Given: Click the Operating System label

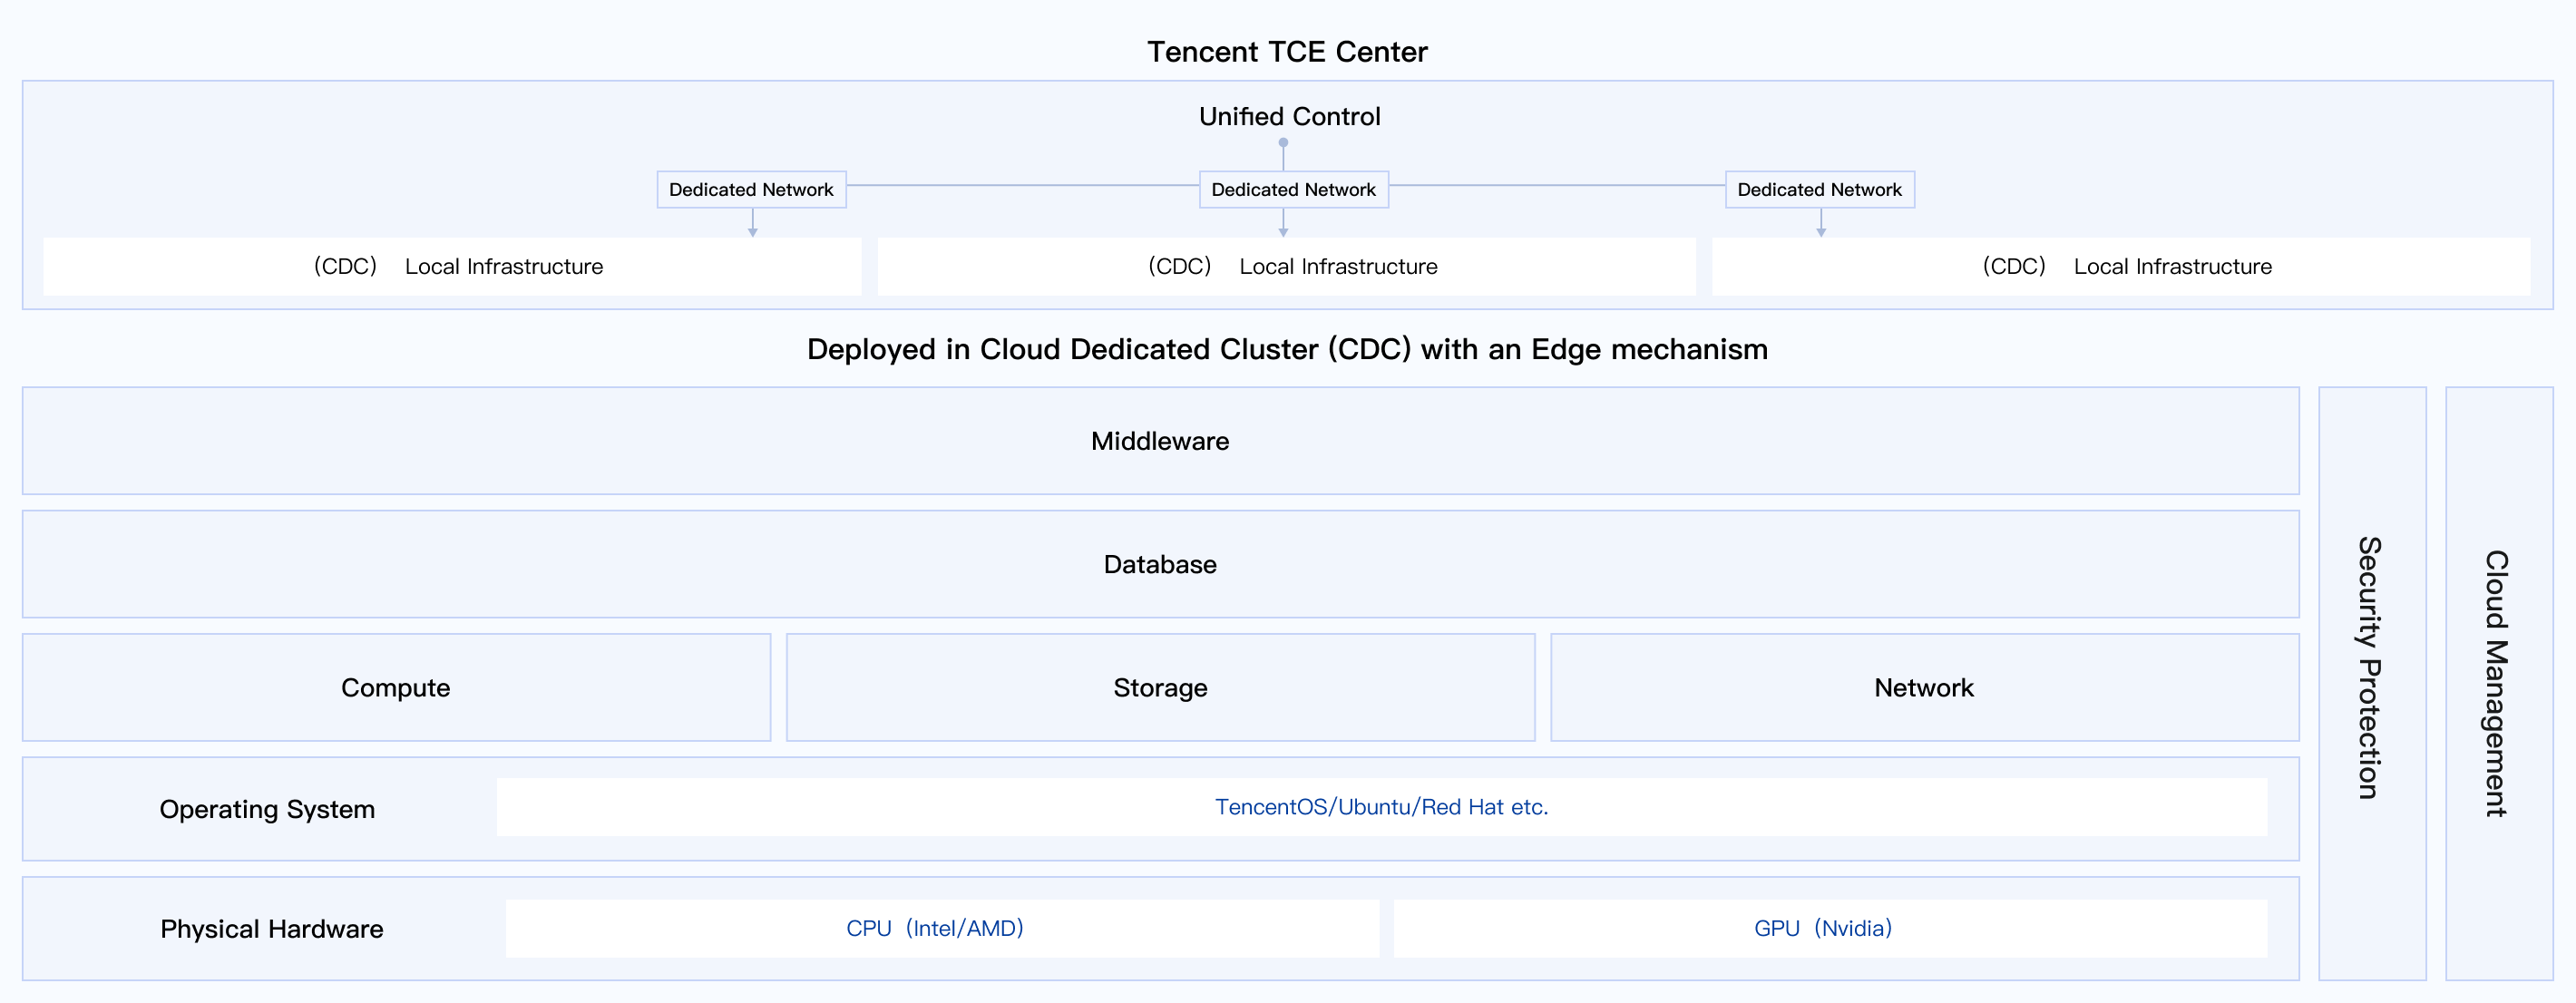Looking at the screenshot, I should click(267, 809).
